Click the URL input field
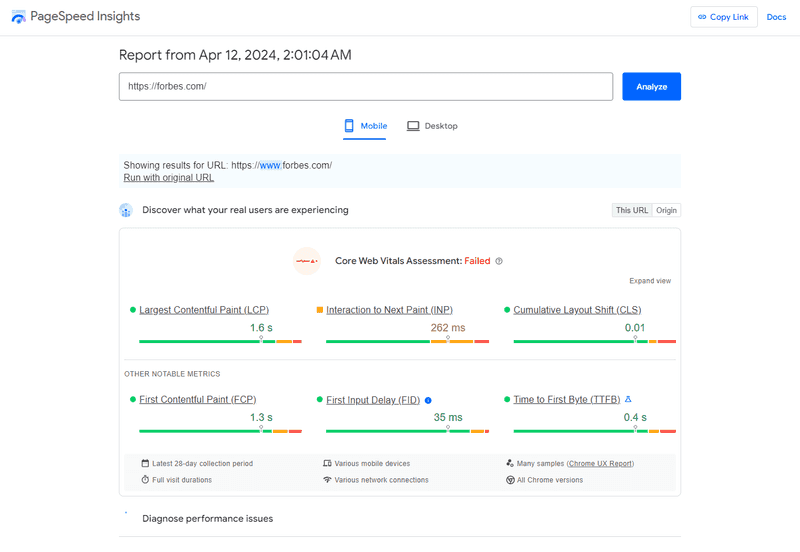The width and height of the screenshot is (800, 552). click(366, 87)
